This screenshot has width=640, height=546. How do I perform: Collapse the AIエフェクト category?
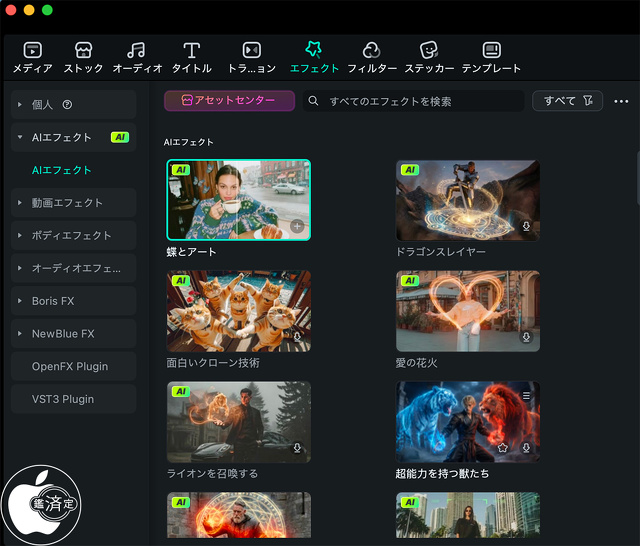click(20, 137)
